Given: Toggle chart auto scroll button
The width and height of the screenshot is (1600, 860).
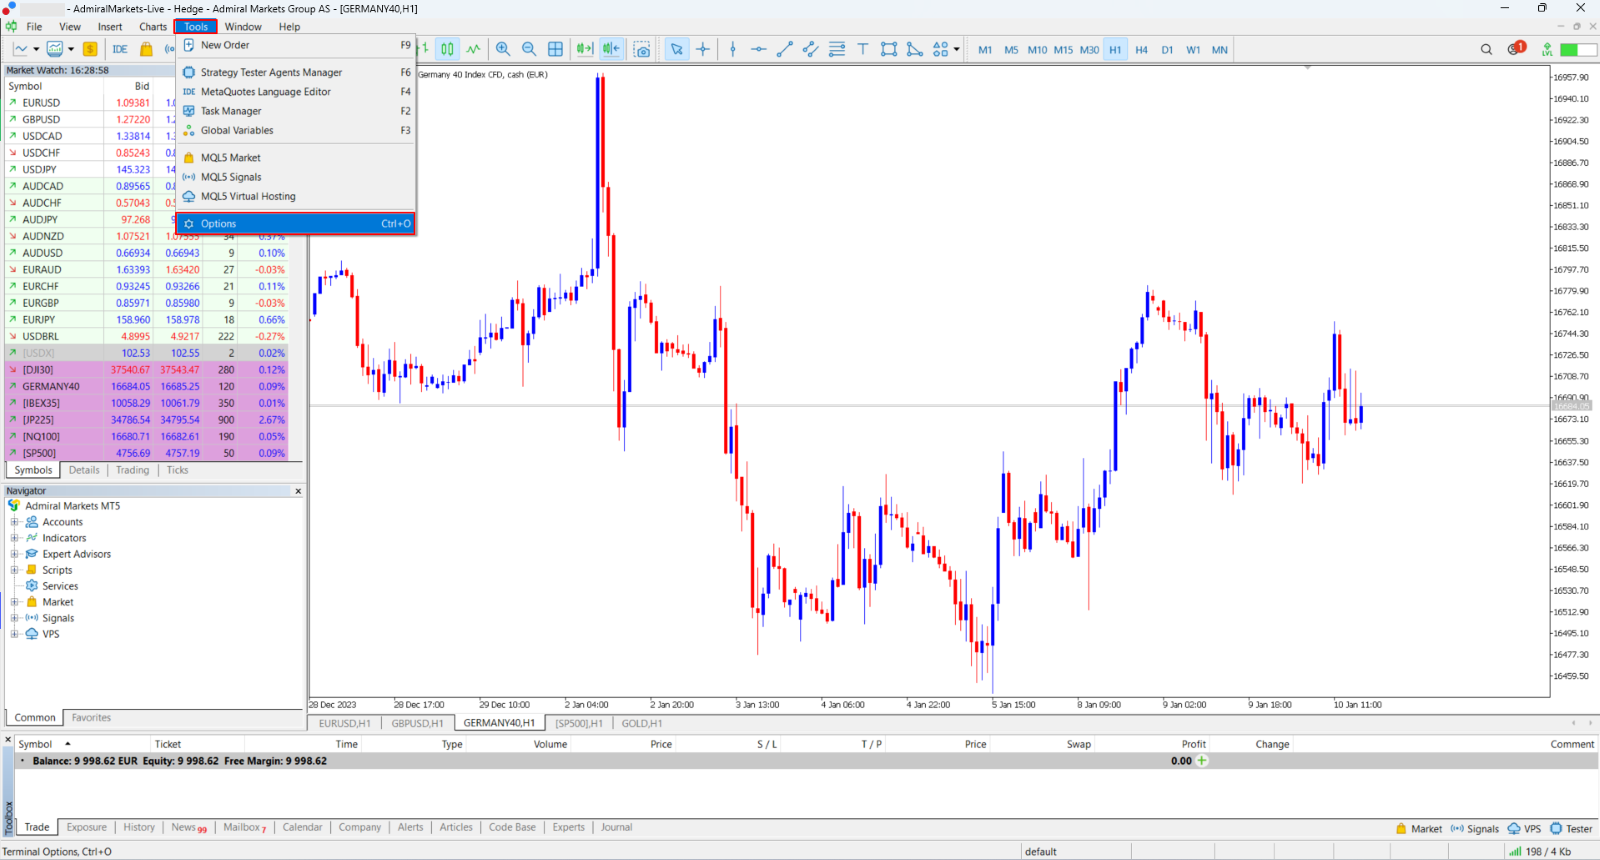Looking at the screenshot, I should (x=585, y=49).
